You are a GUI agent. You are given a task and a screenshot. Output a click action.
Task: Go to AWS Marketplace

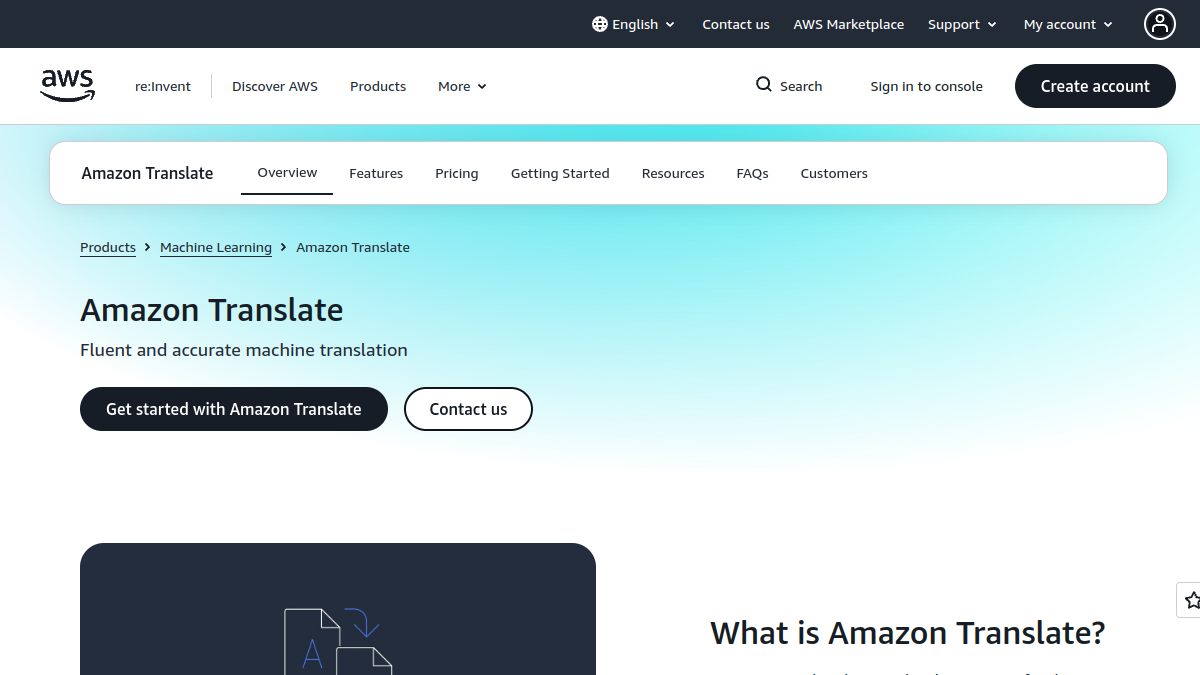(849, 24)
